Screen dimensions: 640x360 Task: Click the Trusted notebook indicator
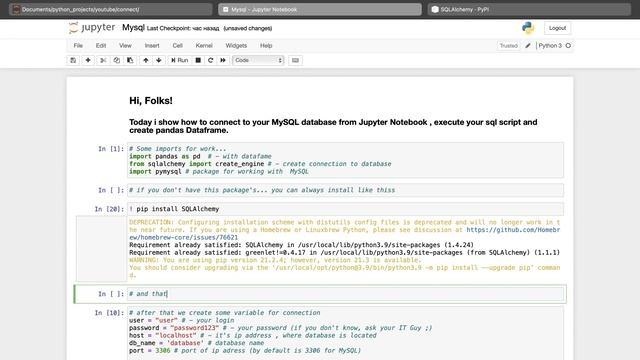click(x=509, y=46)
